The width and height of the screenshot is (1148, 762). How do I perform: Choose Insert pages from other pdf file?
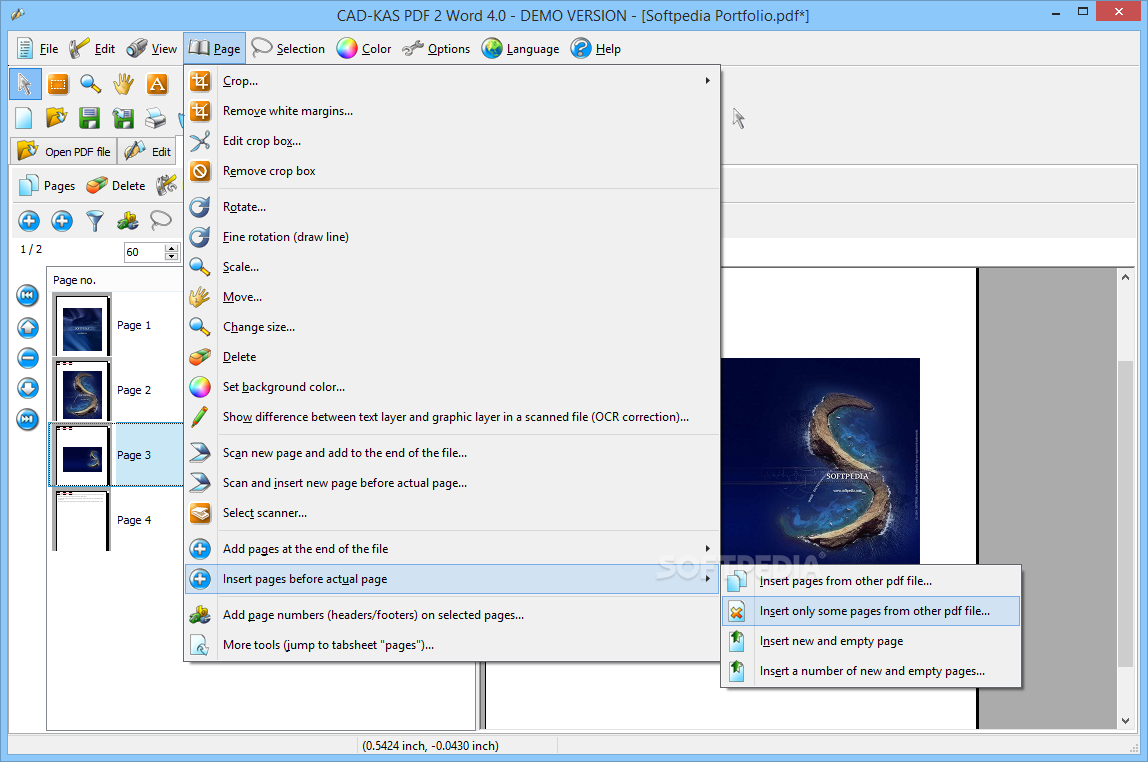(871, 581)
